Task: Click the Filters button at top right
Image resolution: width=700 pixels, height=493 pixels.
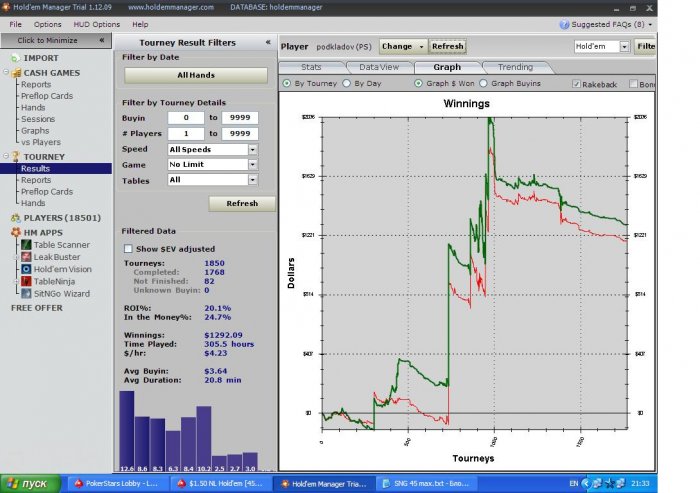Action: click(x=646, y=46)
